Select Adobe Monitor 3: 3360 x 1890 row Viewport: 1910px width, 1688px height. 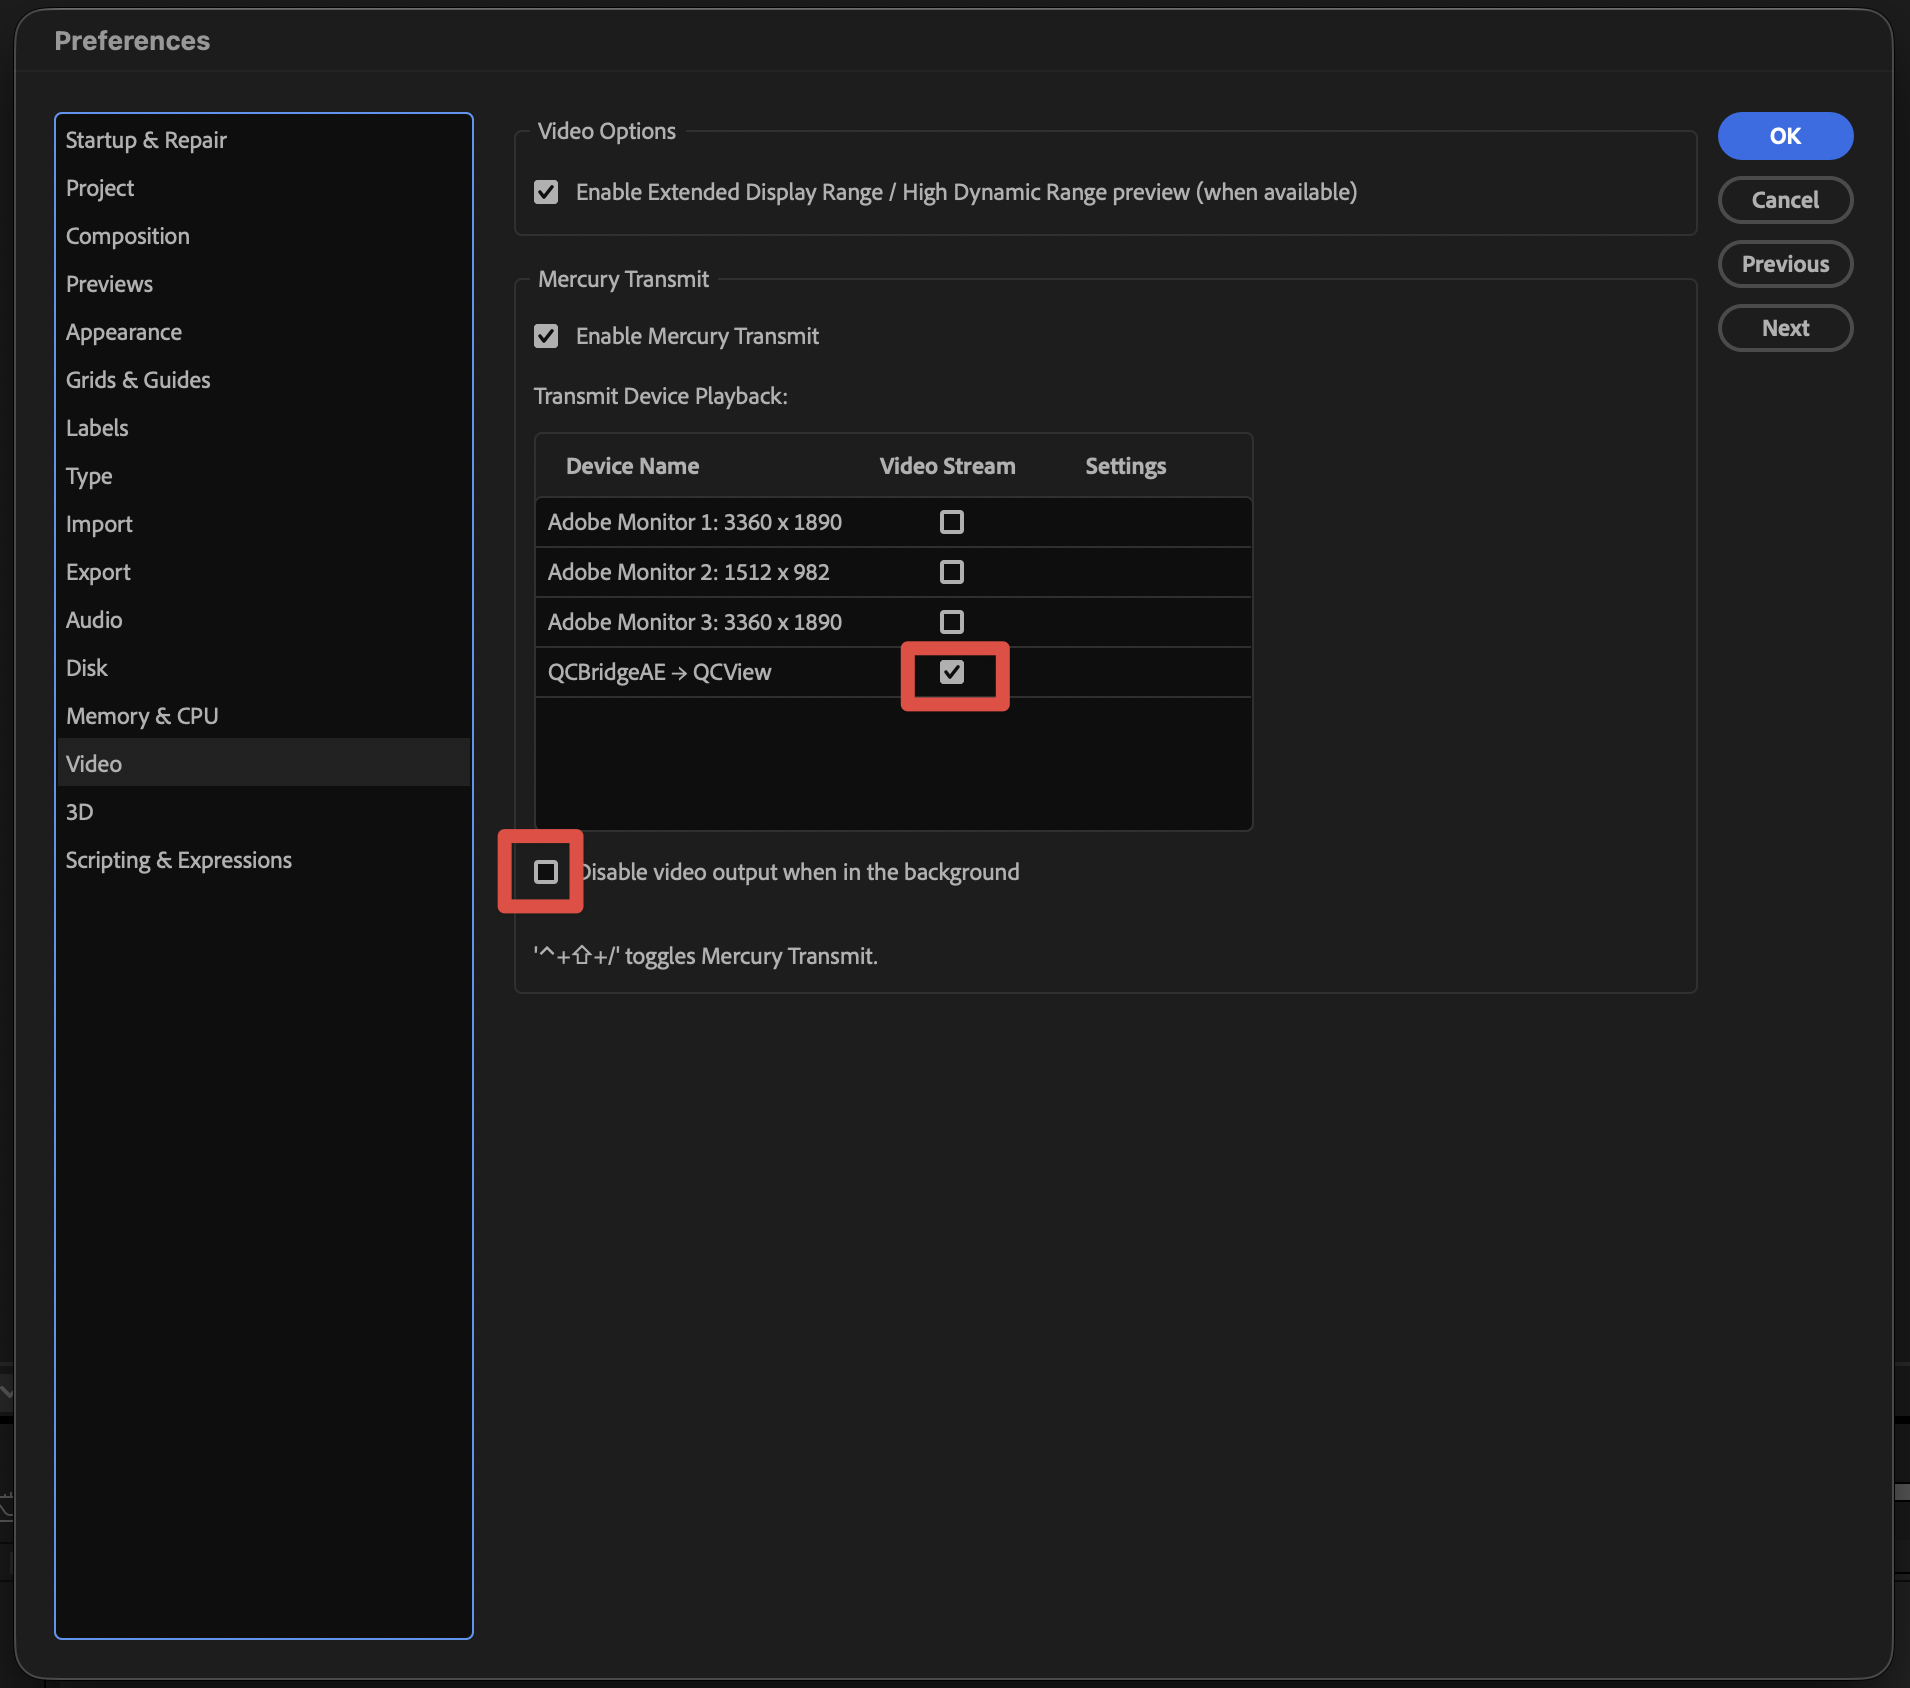[x=894, y=622]
